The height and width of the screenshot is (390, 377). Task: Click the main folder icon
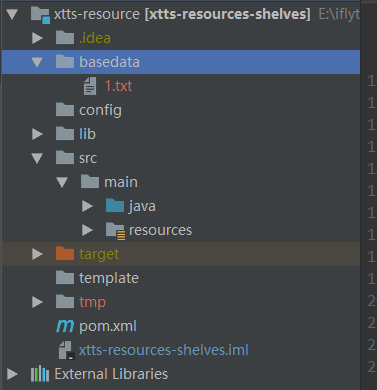[90, 182]
